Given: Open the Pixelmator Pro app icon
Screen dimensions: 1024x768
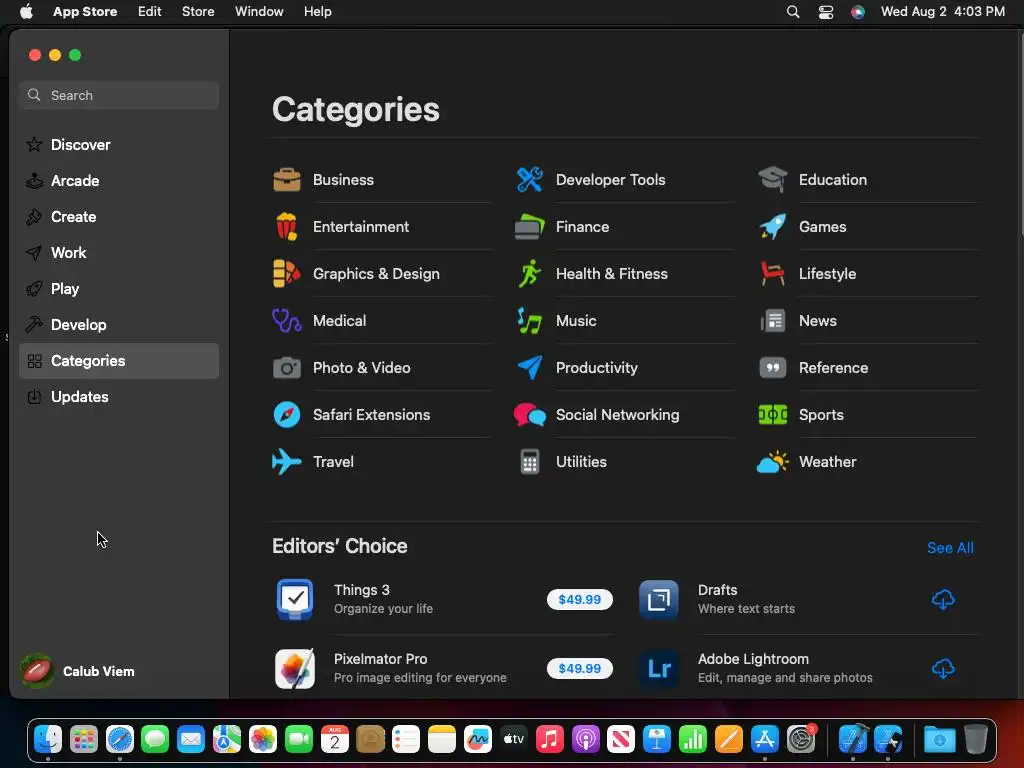Looking at the screenshot, I should point(295,668).
